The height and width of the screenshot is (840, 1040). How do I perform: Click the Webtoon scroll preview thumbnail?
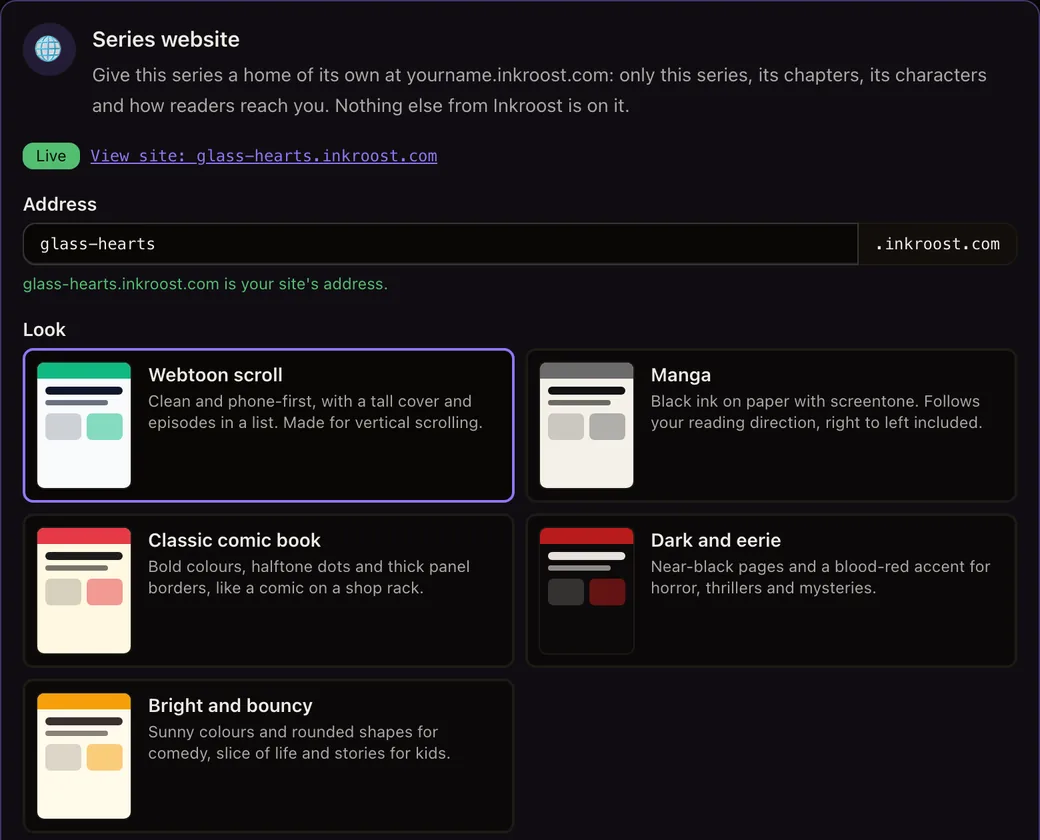(84, 425)
